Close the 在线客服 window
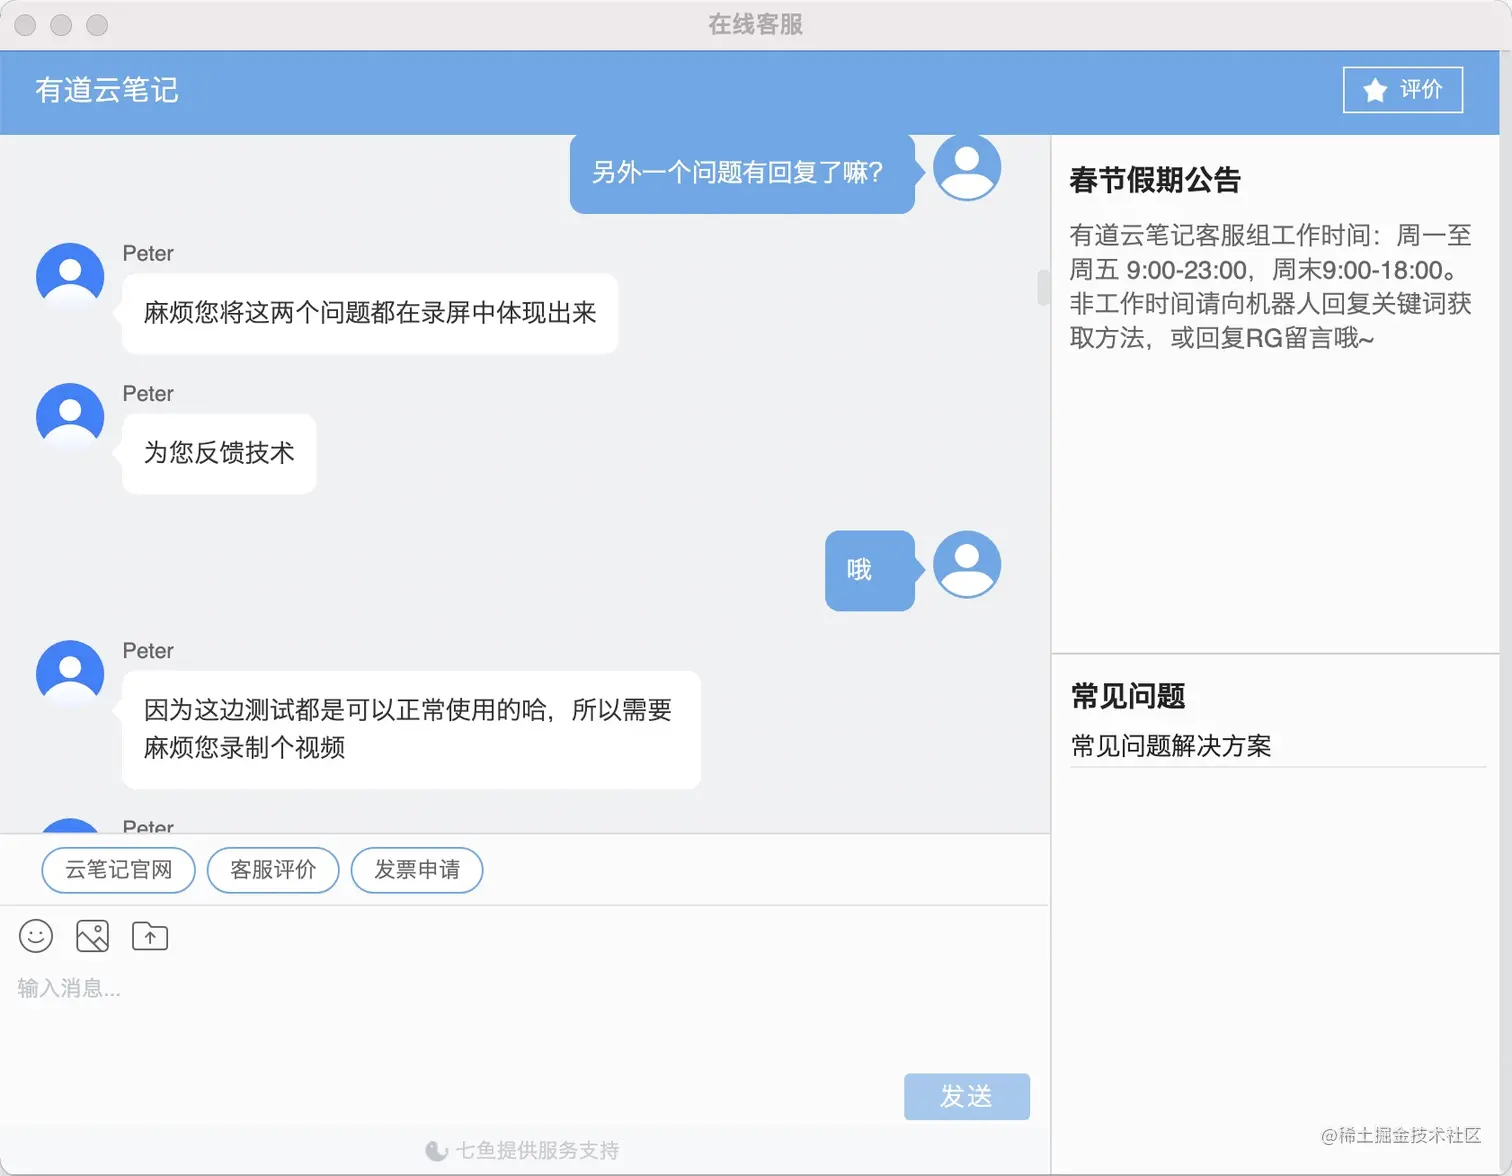The width and height of the screenshot is (1512, 1176). pyautogui.click(x=25, y=25)
